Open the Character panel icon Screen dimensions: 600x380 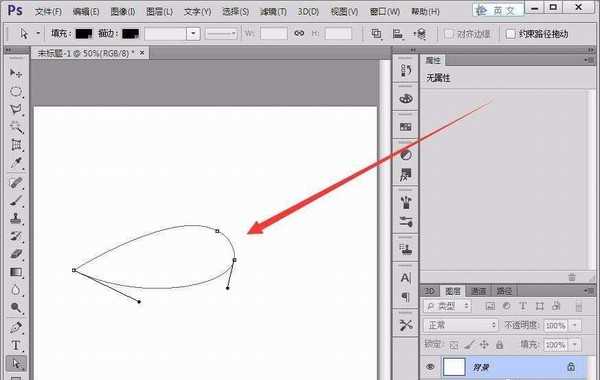[406, 277]
